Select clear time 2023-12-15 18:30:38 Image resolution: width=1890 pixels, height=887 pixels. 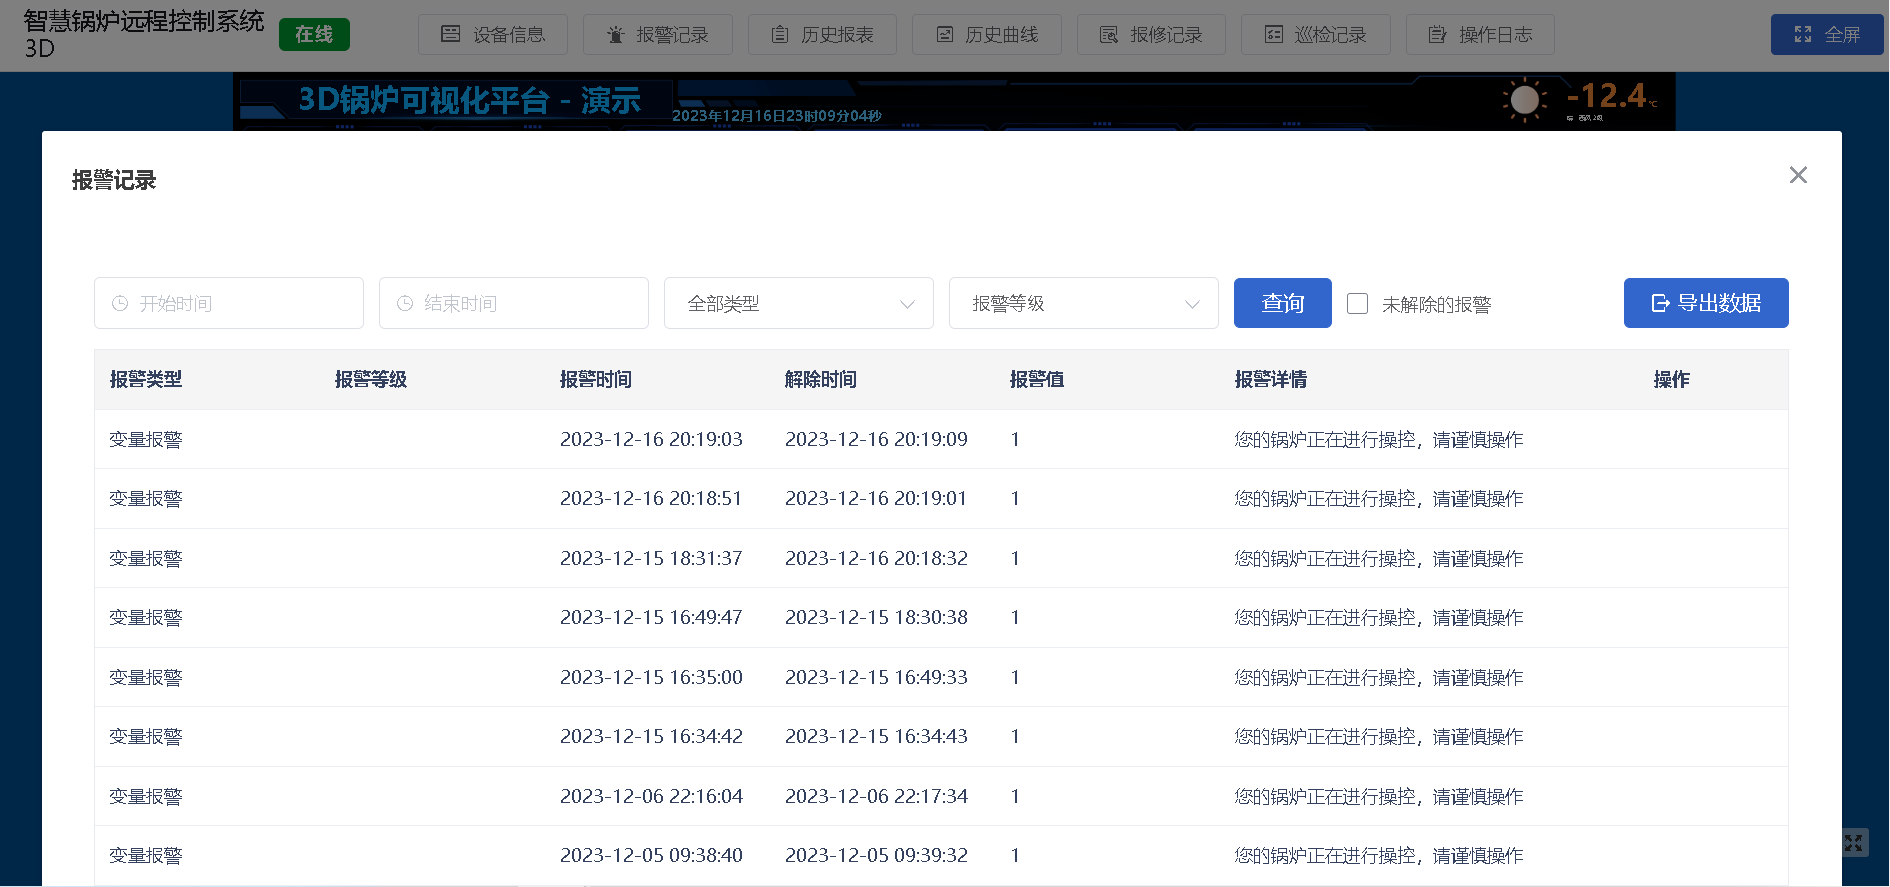tap(876, 618)
